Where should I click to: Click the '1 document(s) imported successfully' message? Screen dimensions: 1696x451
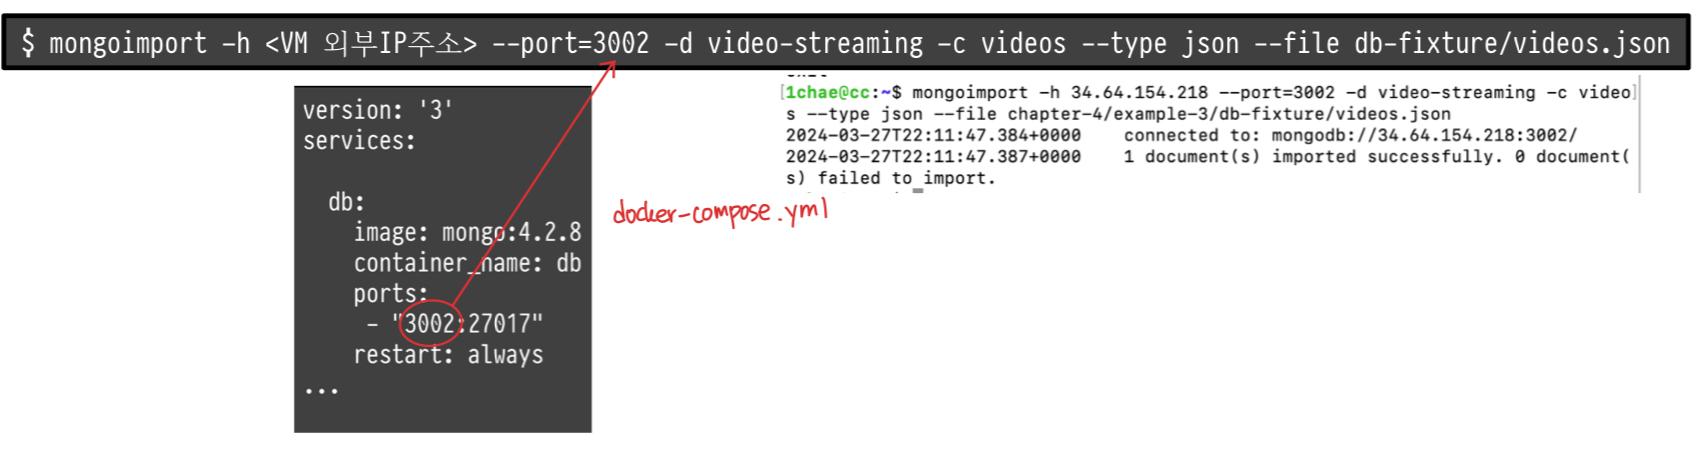[x=1312, y=156]
